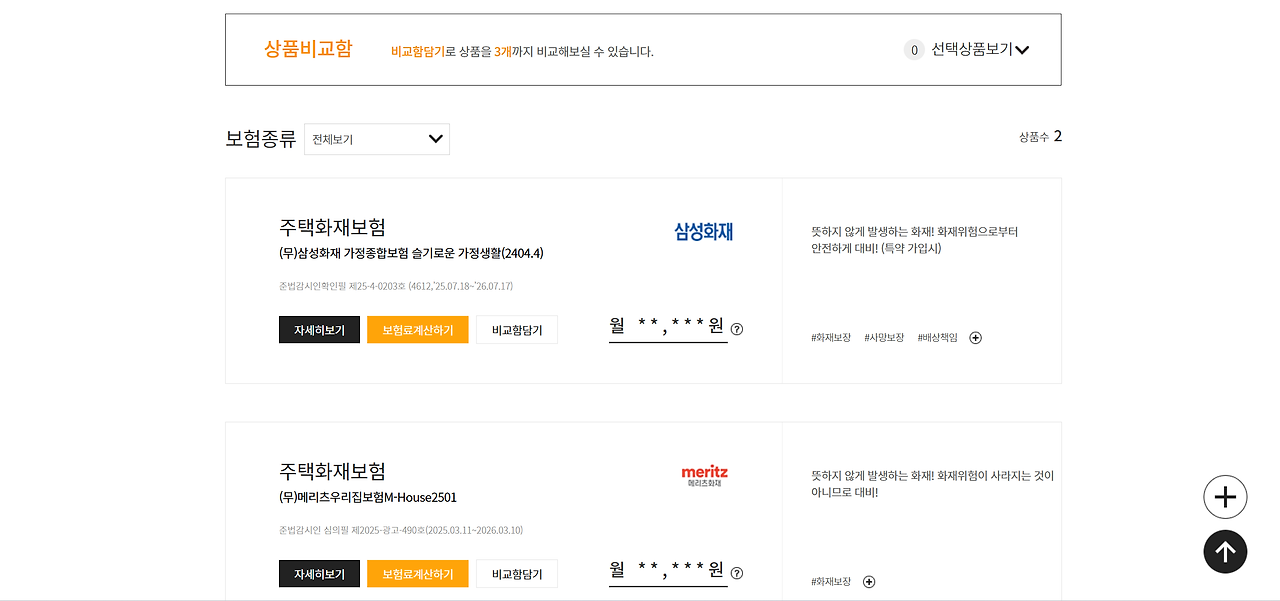Click the black up-arrow back-to-top button
Screen dimensions: 1280x601
pos(1225,552)
